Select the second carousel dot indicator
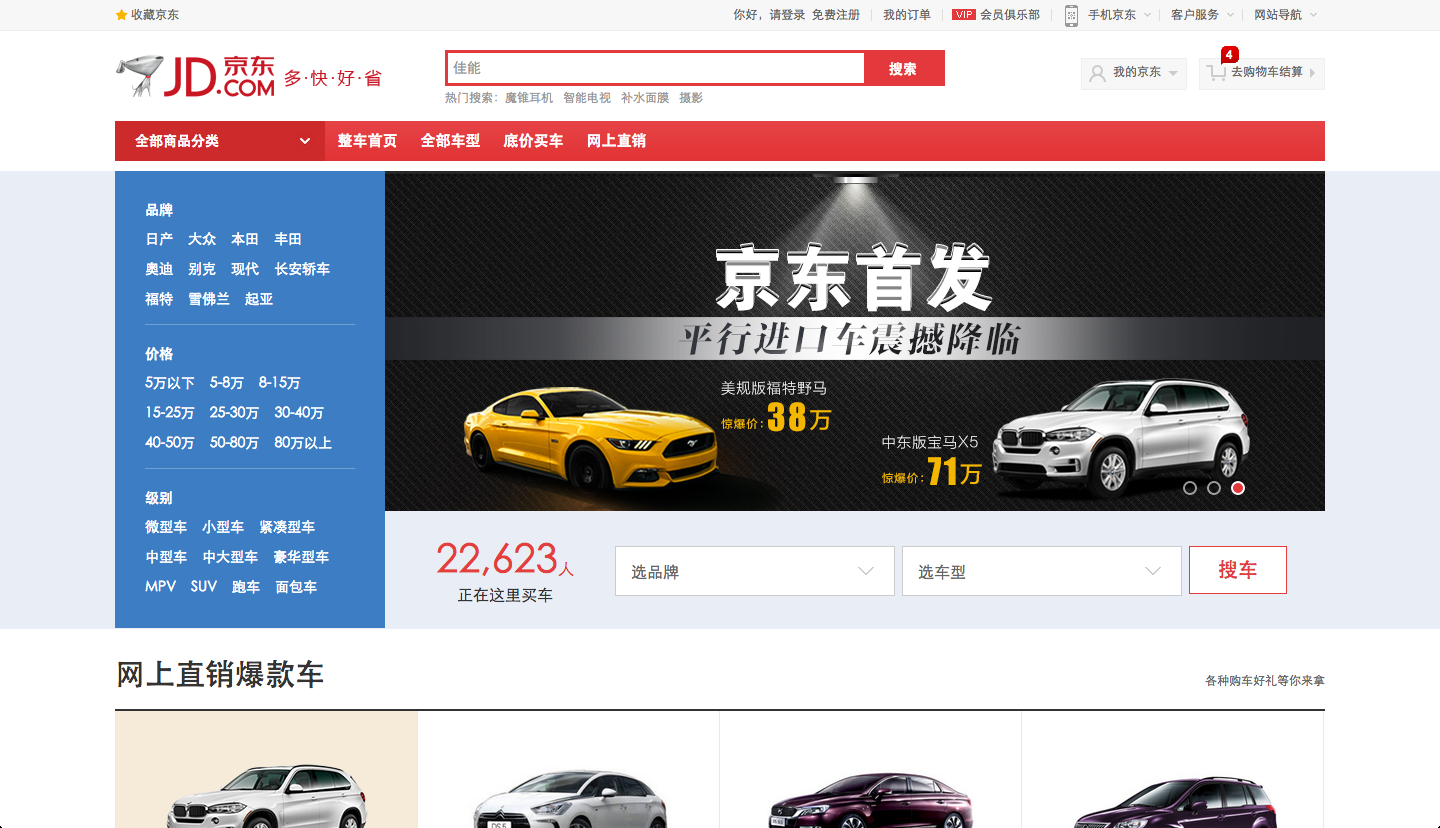This screenshot has width=1440, height=828. 1214,488
